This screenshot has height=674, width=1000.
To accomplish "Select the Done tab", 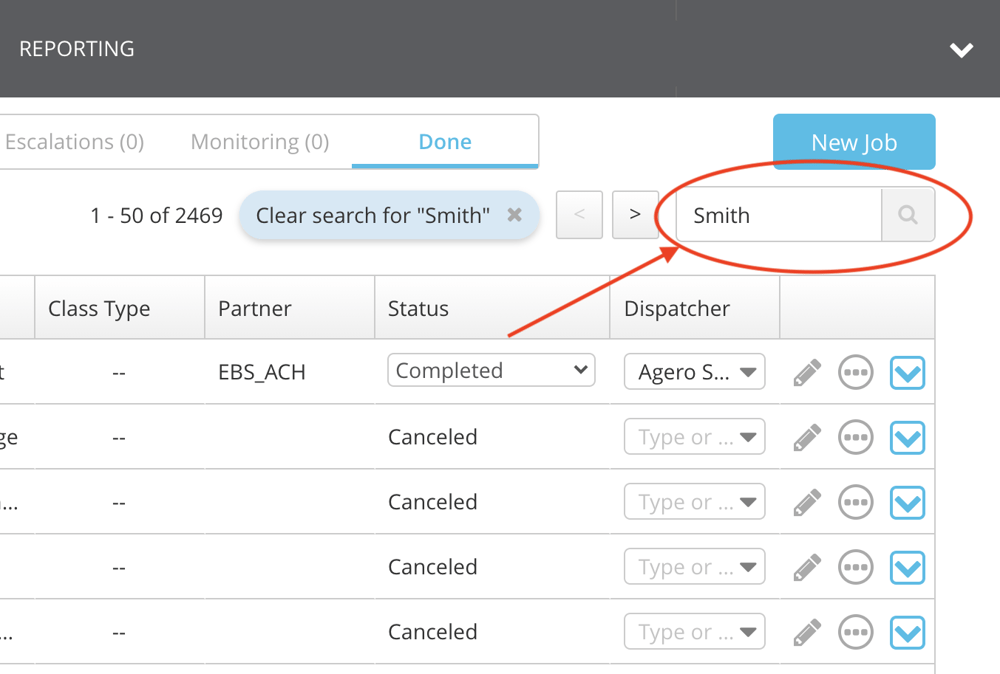I will [445, 142].
